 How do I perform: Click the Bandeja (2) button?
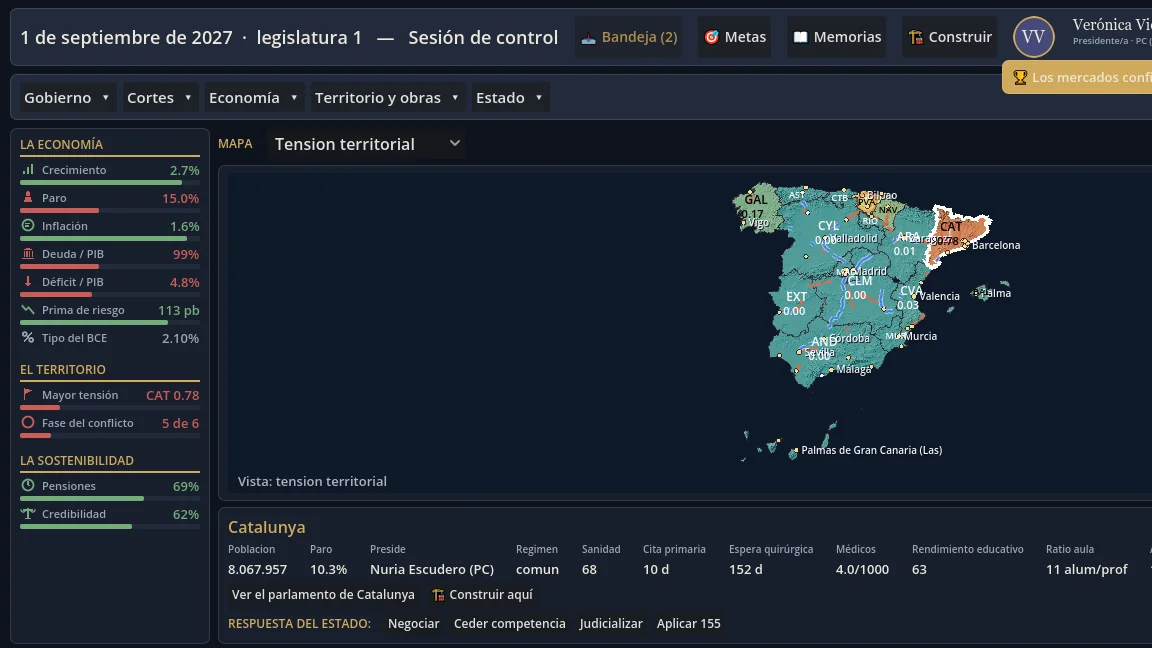[x=629, y=37]
